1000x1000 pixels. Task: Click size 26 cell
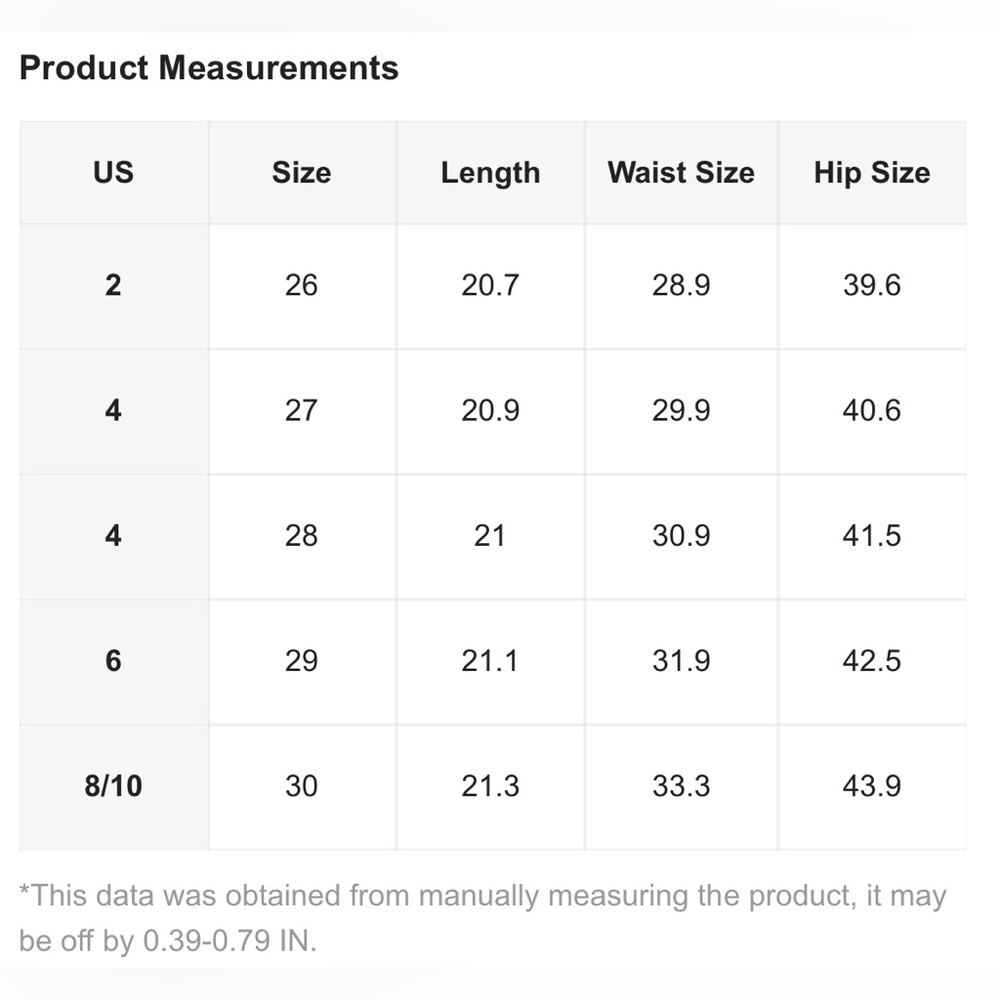coord(302,286)
